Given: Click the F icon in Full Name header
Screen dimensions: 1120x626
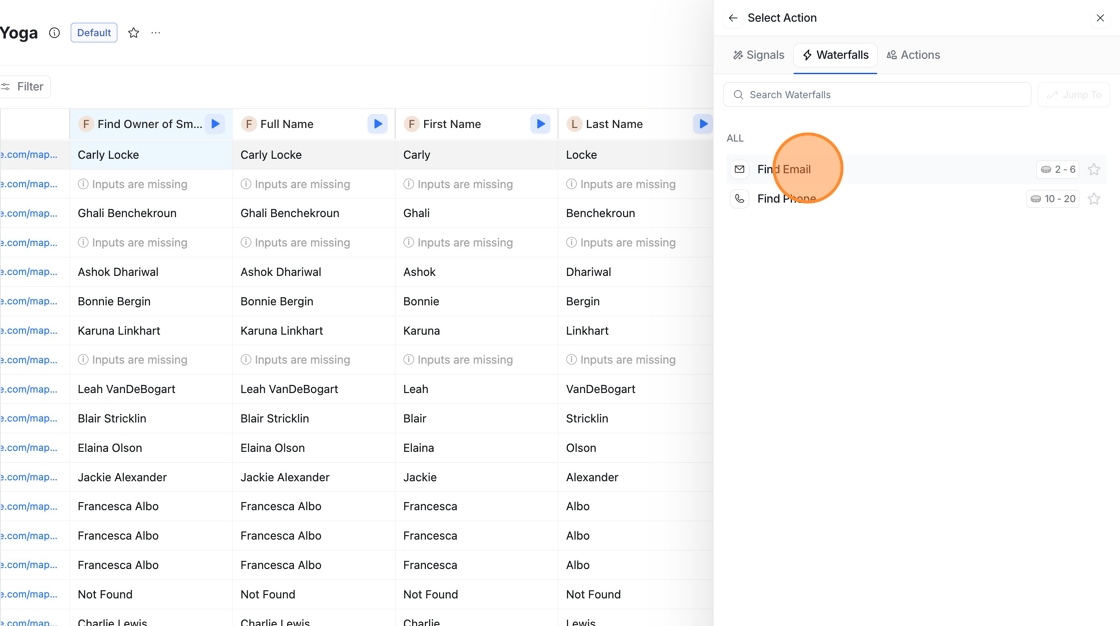Looking at the screenshot, I should pos(249,124).
